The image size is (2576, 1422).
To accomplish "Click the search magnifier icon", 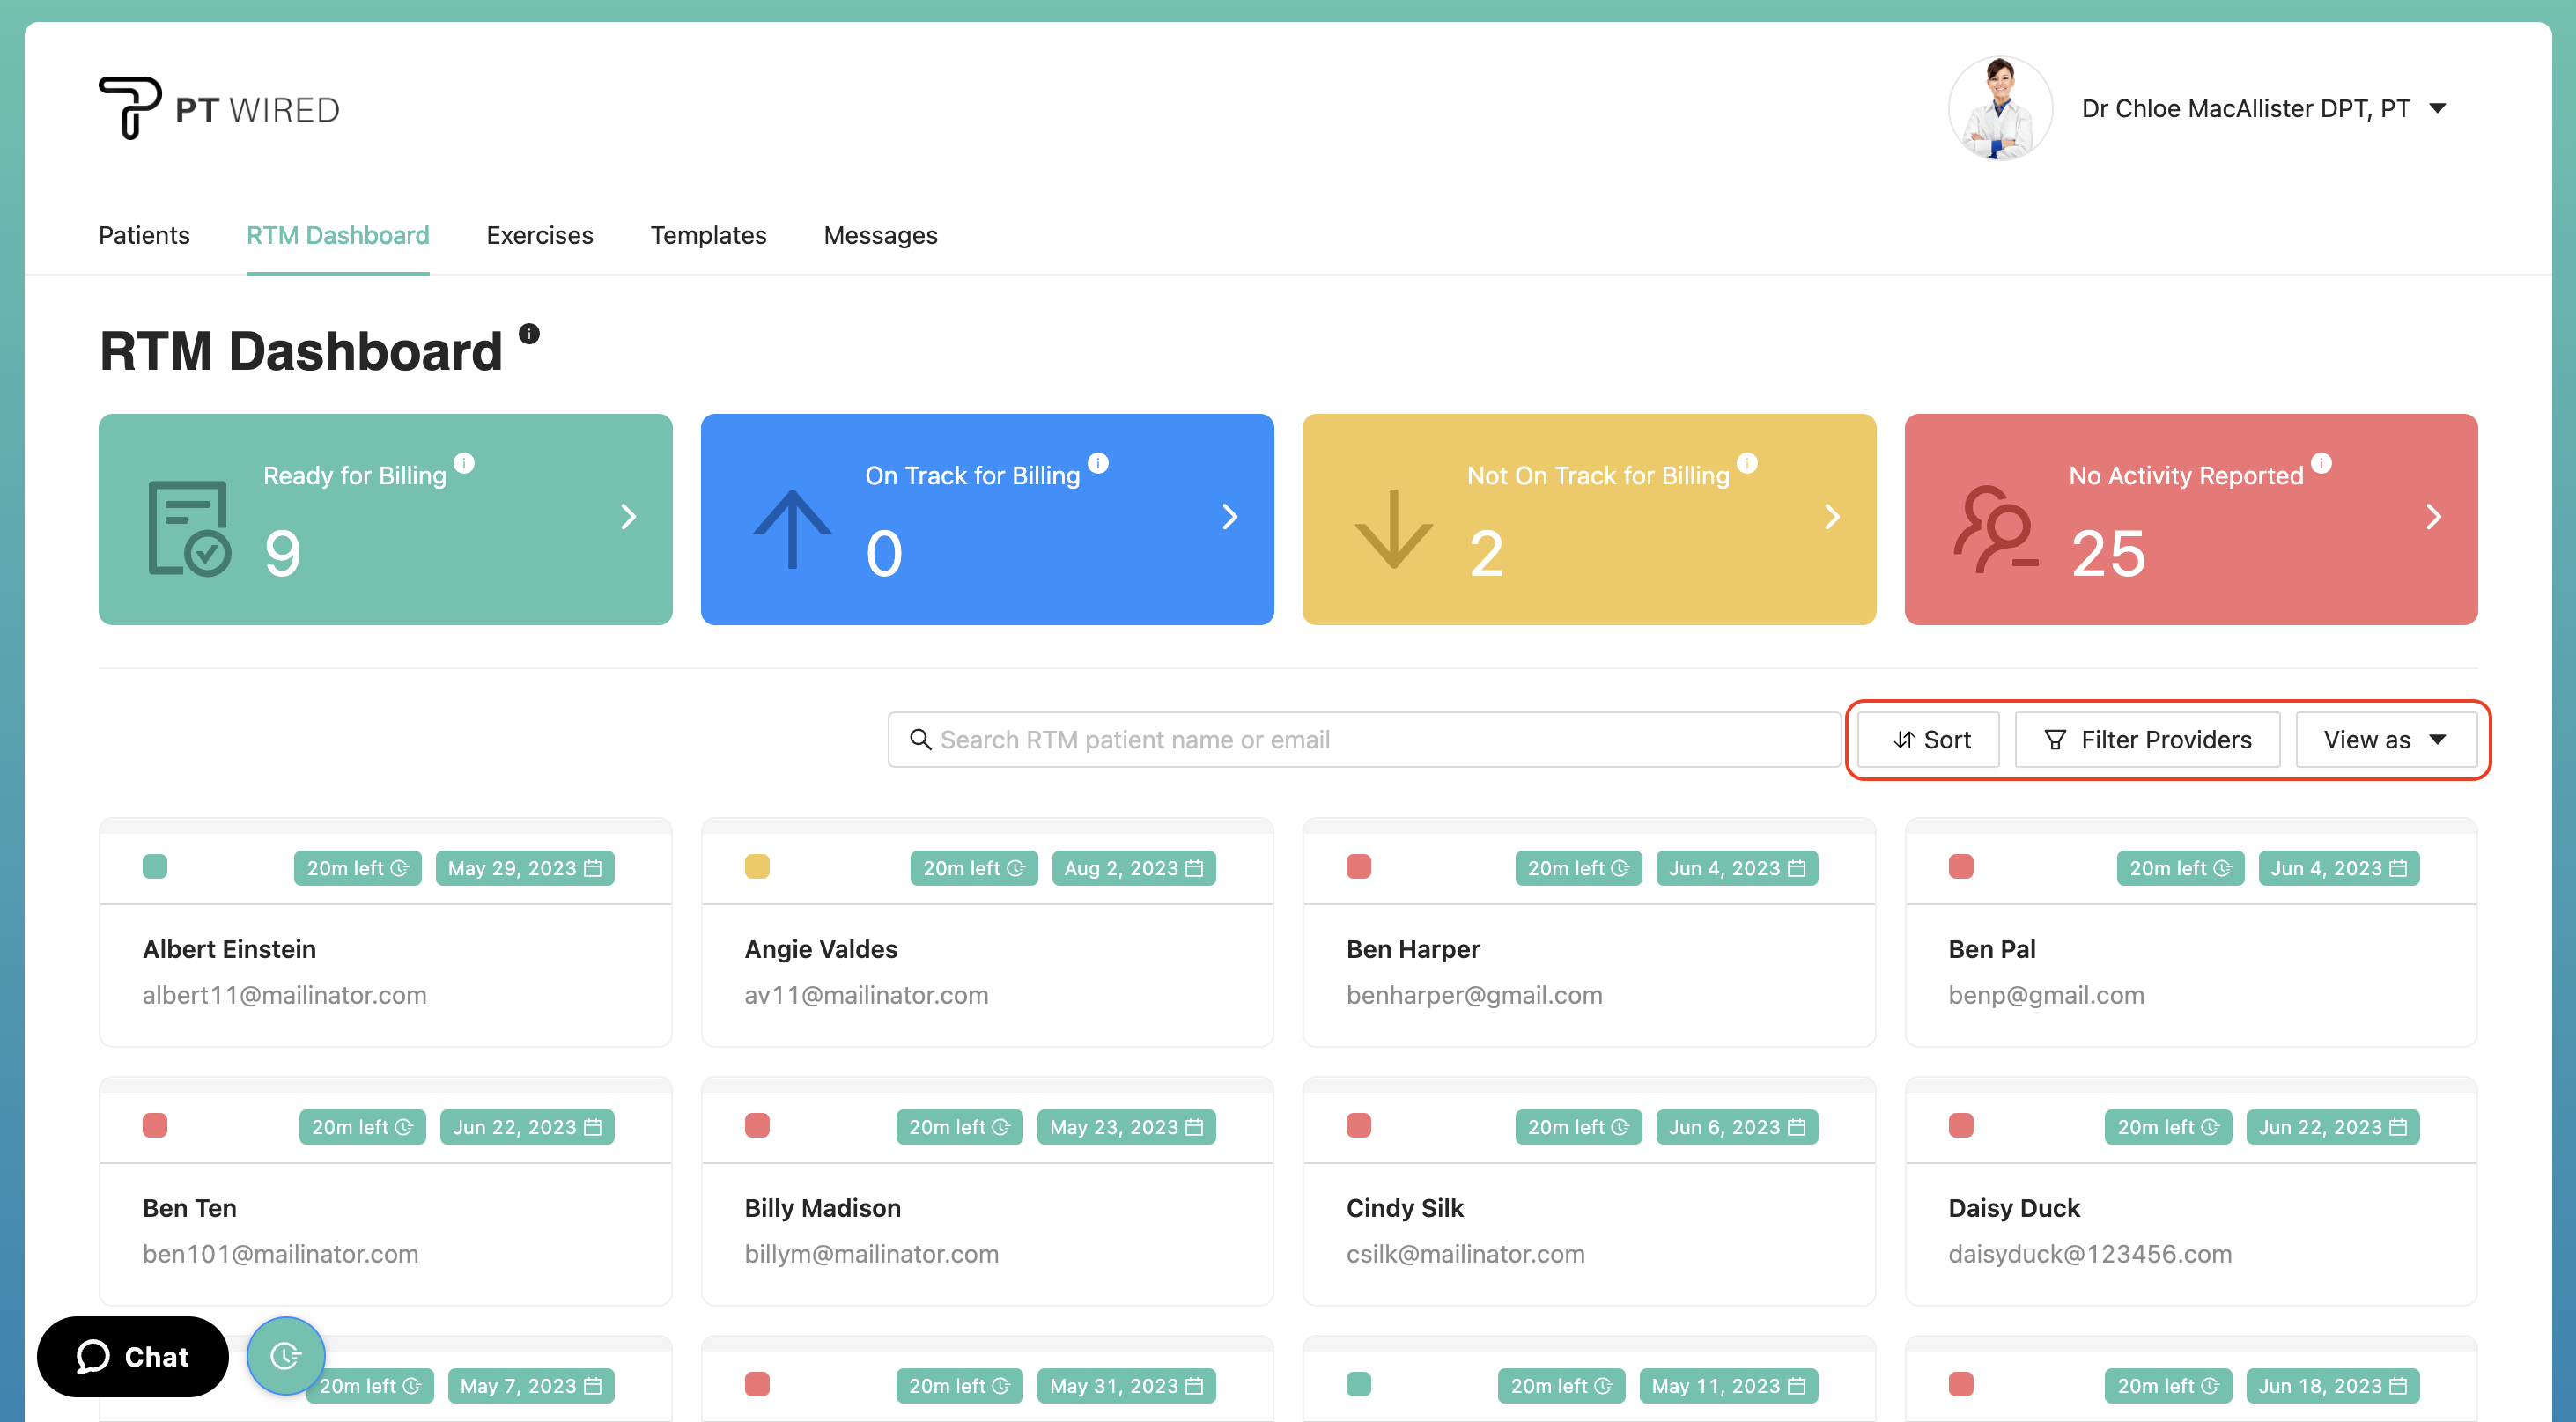I will [x=920, y=740].
